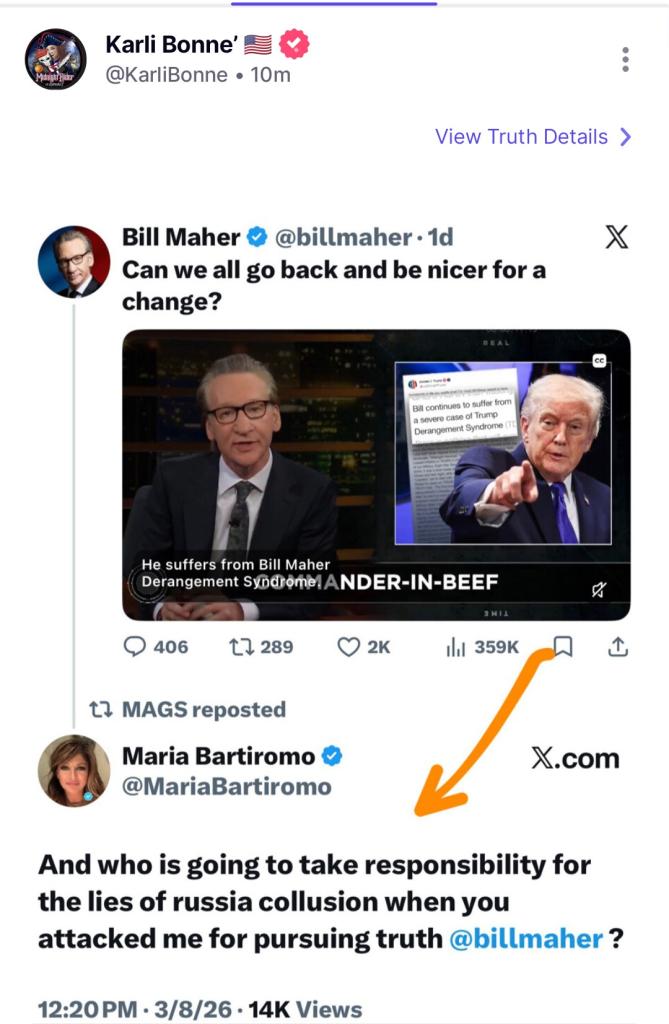View post analytics bar chart icon
Screen dimensions: 669x1024
pos(455,647)
